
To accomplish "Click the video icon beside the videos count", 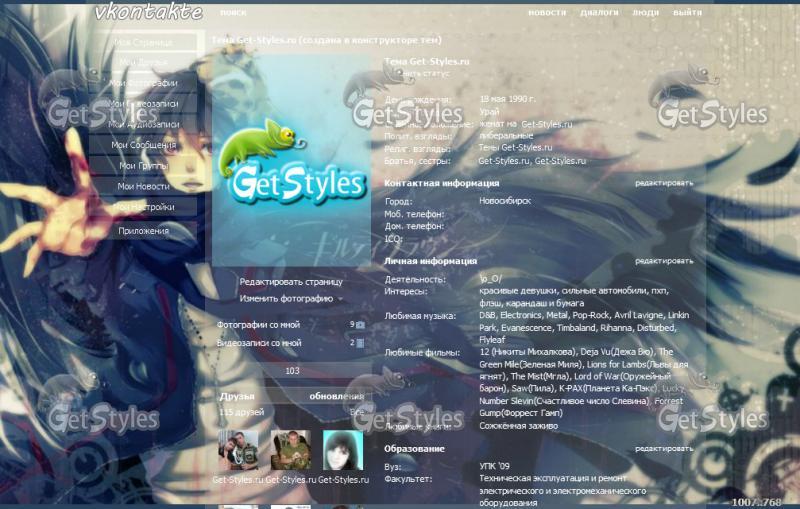I will pos(360,343).
